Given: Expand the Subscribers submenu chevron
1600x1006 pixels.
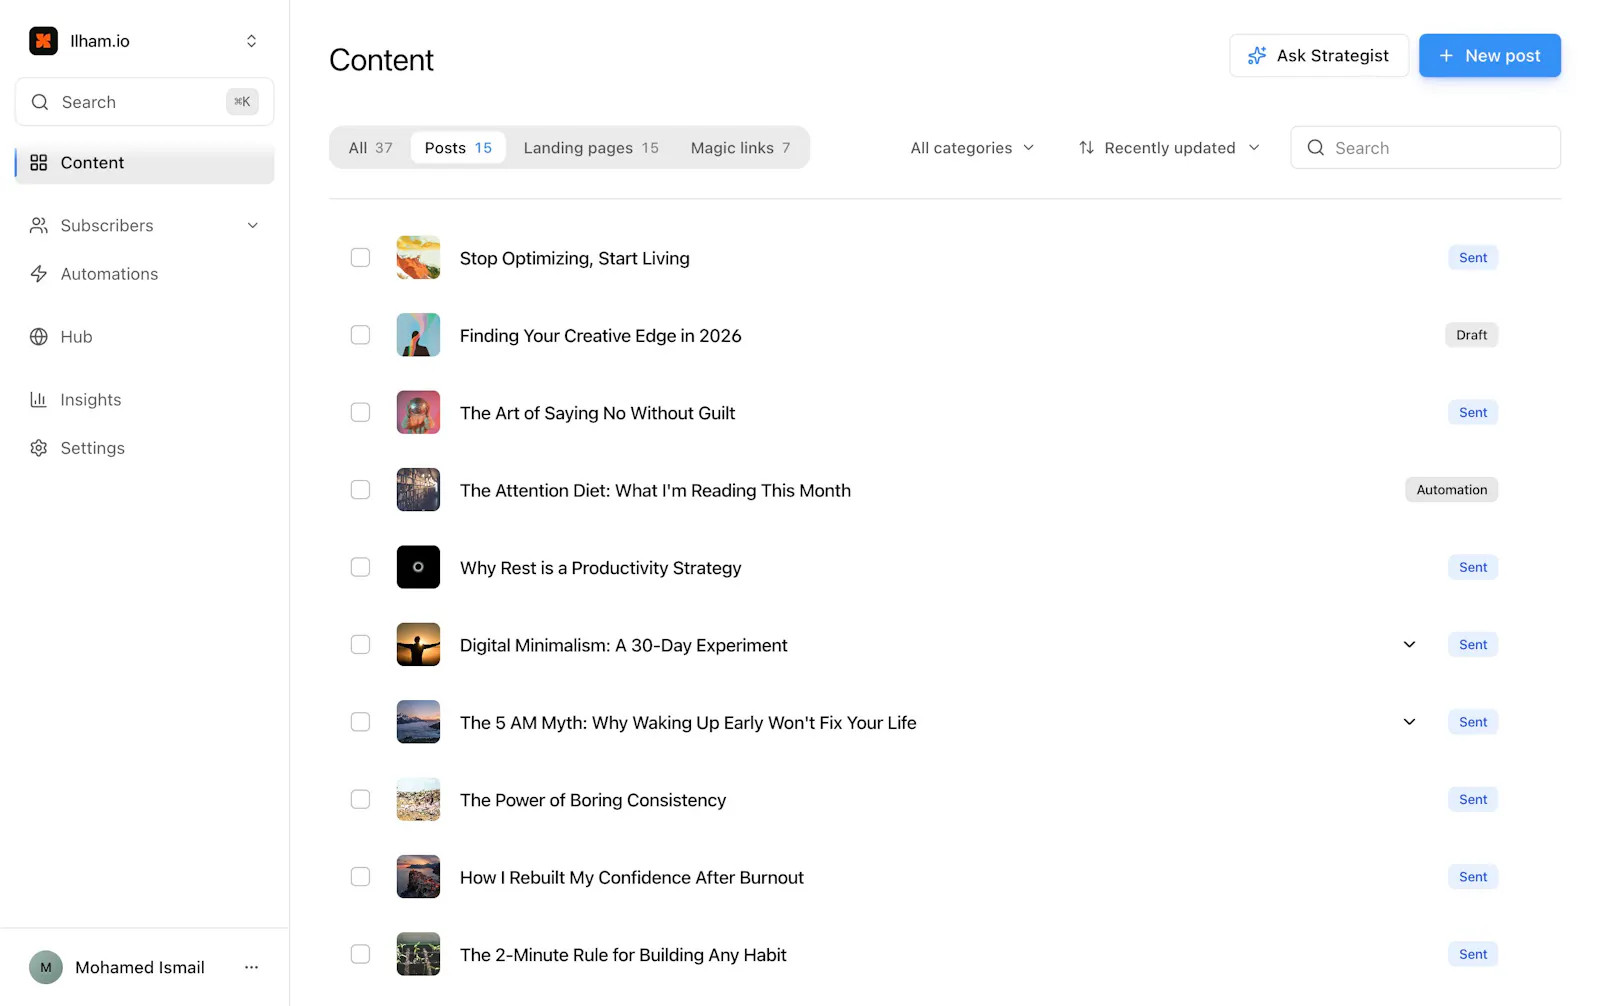Looking at the screenshot, I should 253,226.
